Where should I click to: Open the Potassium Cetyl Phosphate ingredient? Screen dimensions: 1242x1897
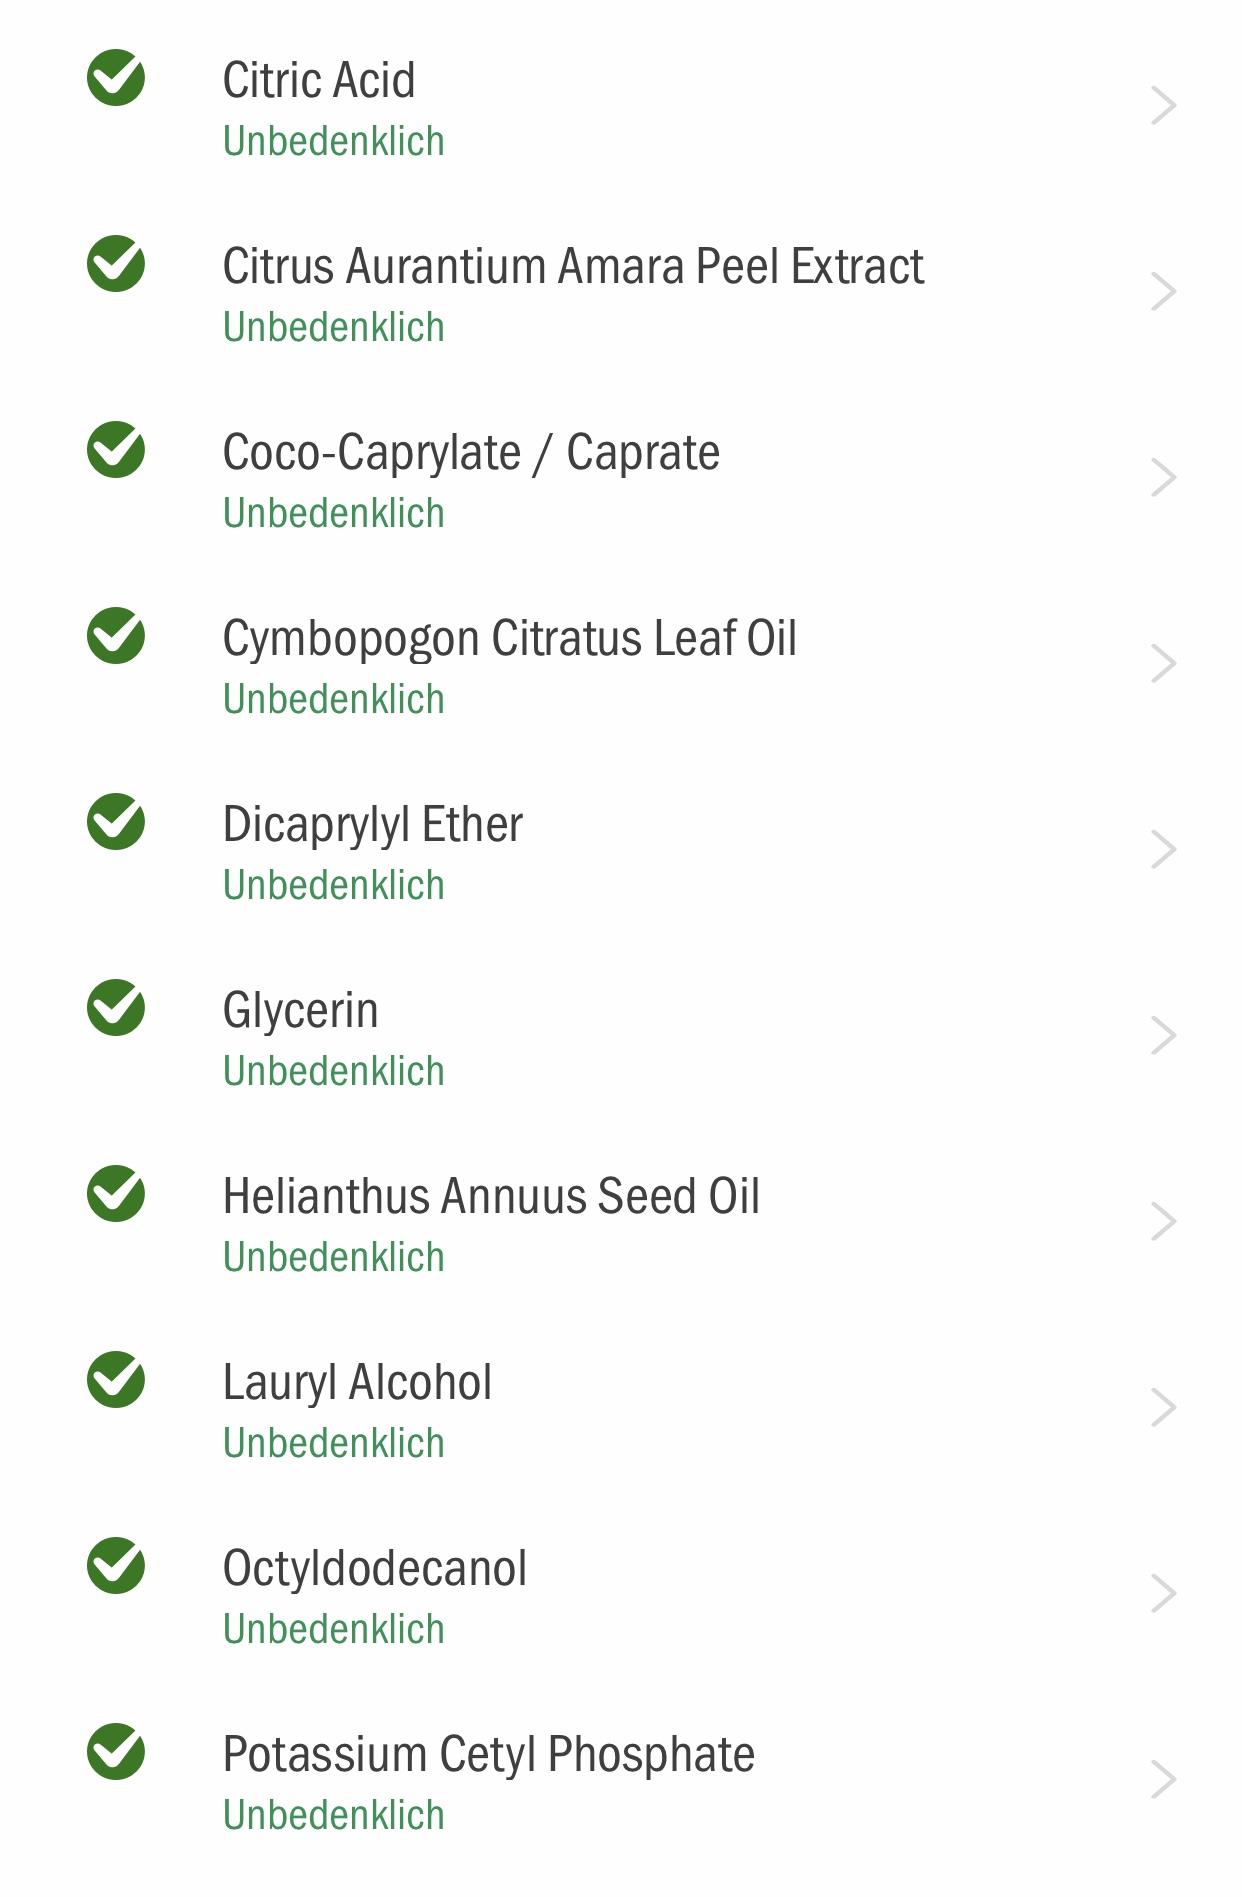(x=621, y=1780)
